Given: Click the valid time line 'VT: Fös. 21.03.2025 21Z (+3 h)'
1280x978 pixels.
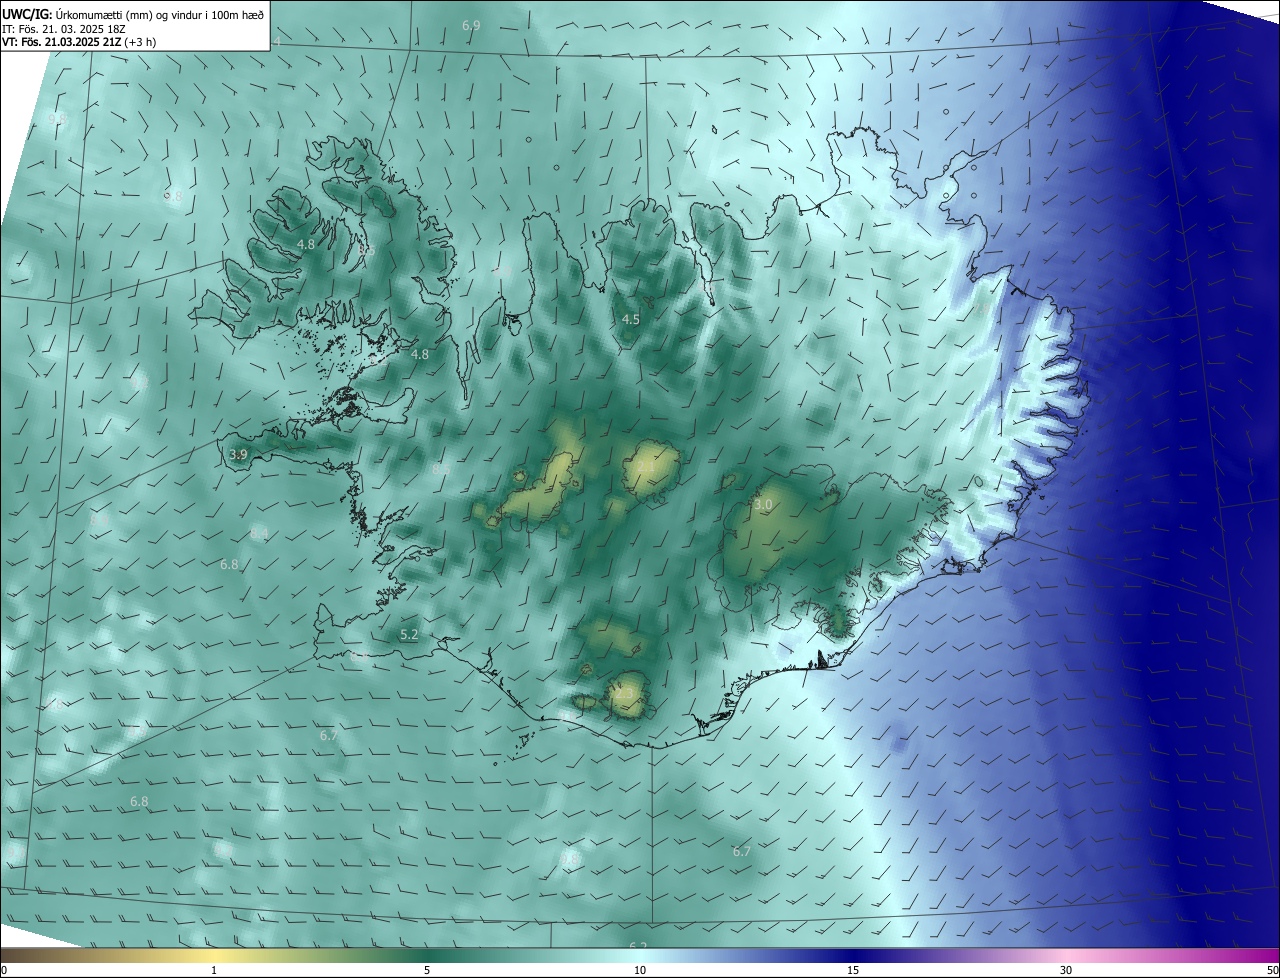Looking at the screenshot, I should click(79, 42).
